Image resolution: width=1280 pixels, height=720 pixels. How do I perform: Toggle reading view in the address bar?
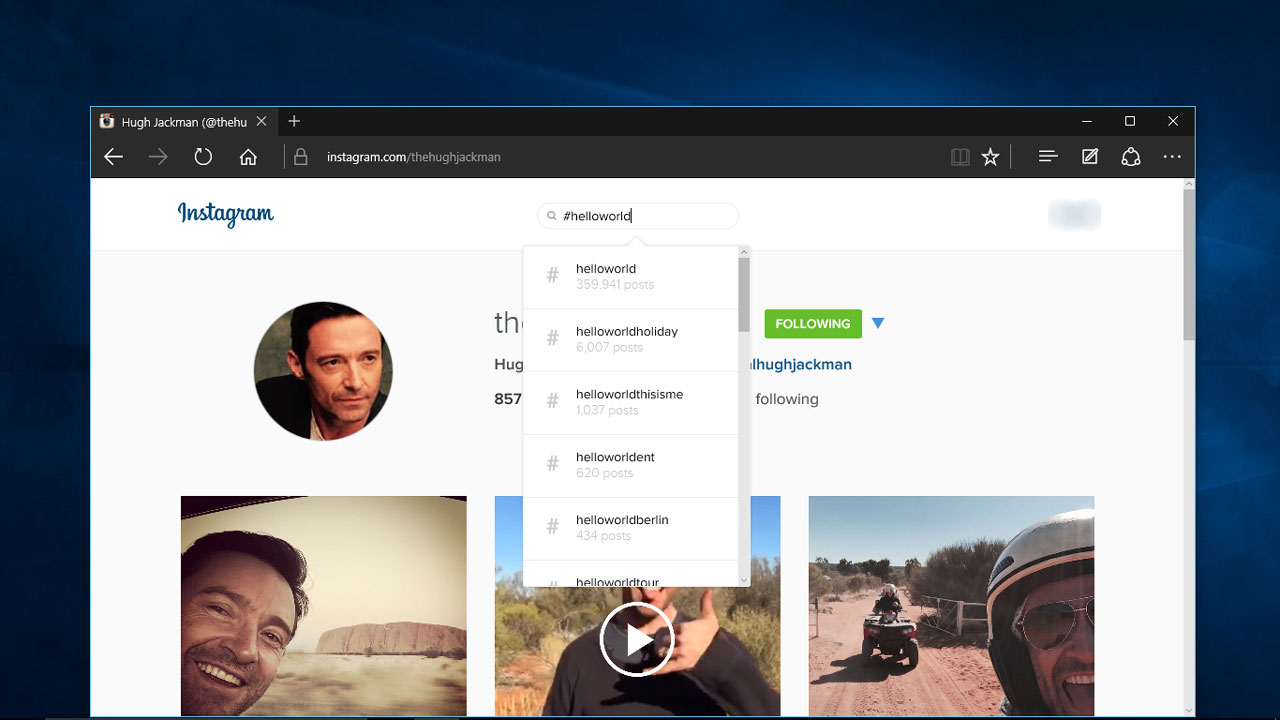pos(960,156)
